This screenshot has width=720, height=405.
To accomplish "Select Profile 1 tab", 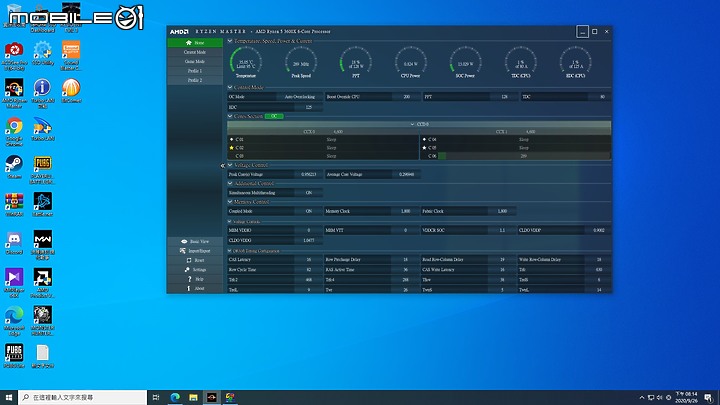I will pyautogui.click(x=195, y=71).
